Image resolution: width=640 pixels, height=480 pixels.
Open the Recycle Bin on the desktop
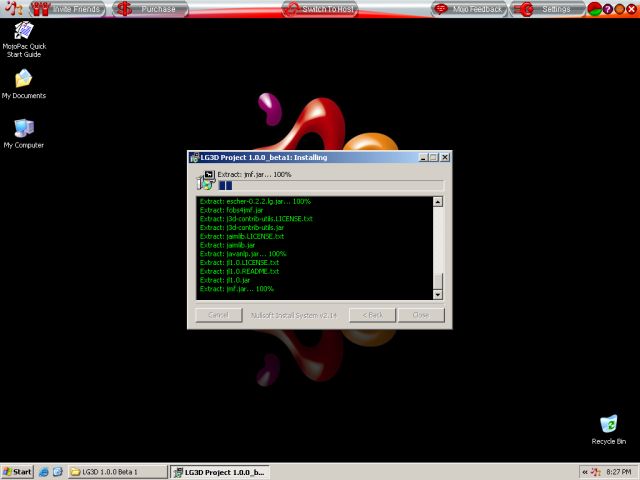click(608, 424)
